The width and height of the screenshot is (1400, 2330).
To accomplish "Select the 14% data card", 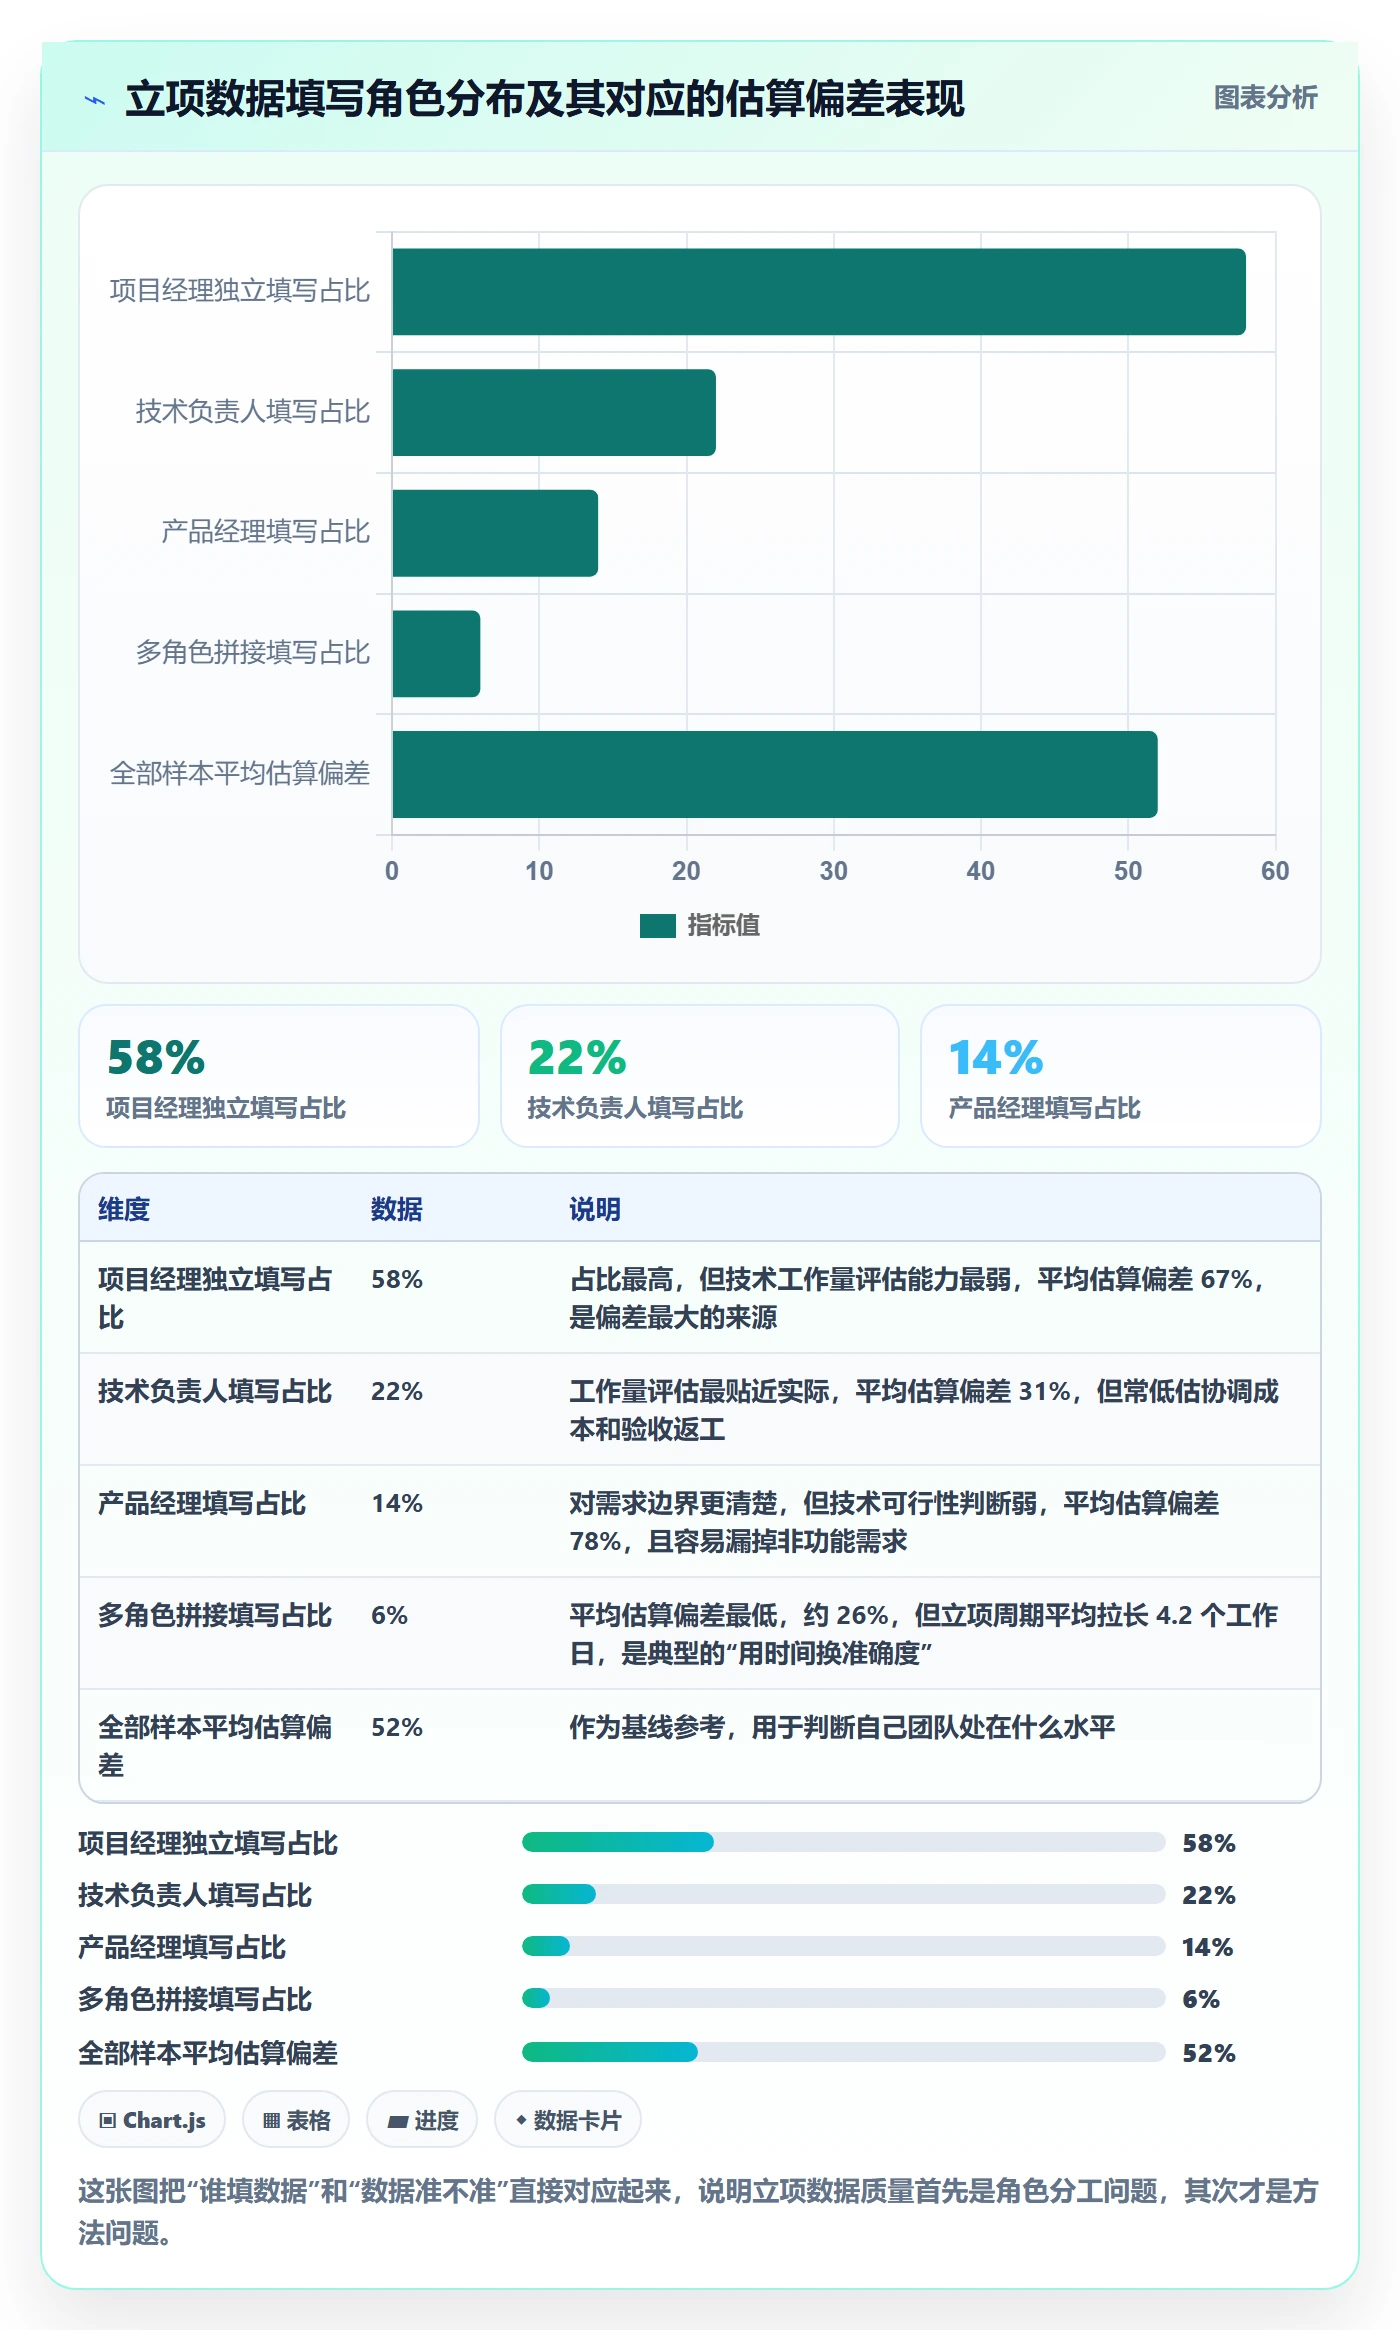I will (x=1120, y=1076).
